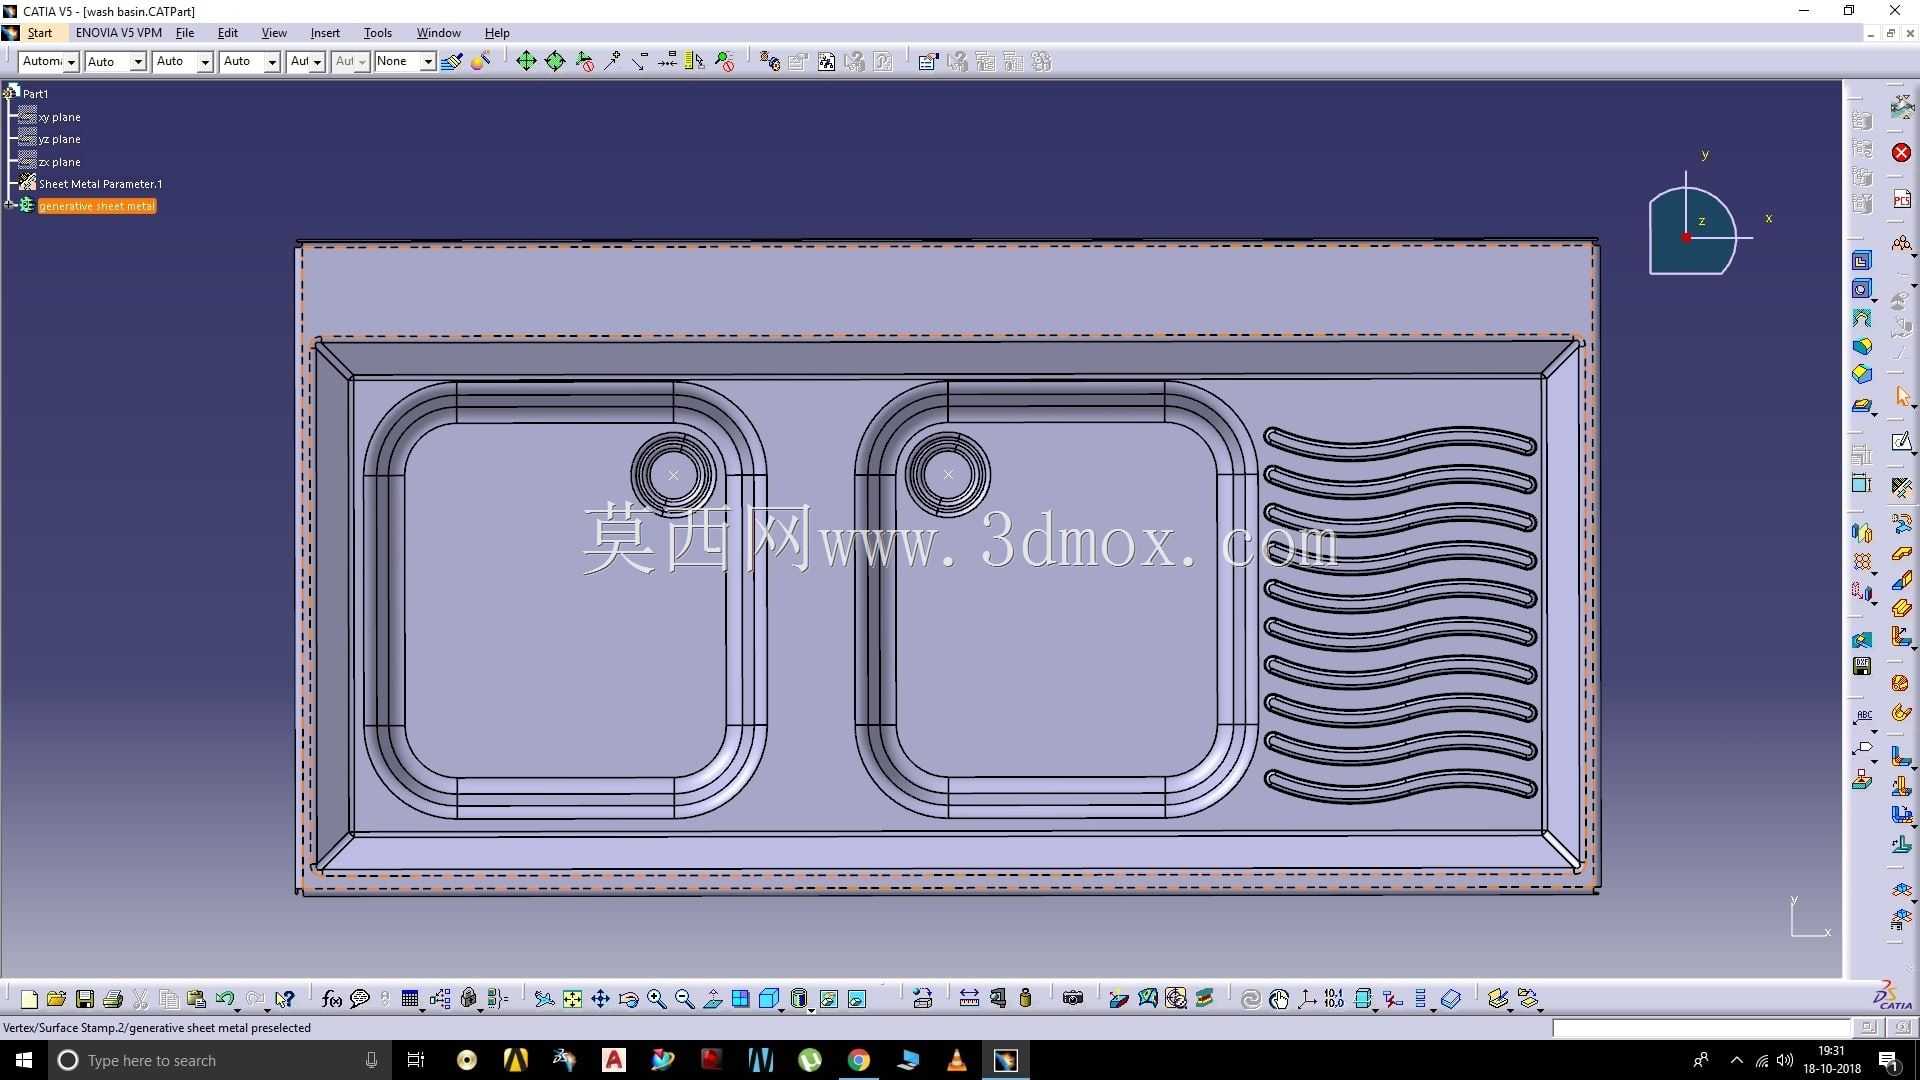Viewport: 1920px width, 1080px height.
Task: Open the Window menu
Action: pyautogui.click(x=438, y=33)
